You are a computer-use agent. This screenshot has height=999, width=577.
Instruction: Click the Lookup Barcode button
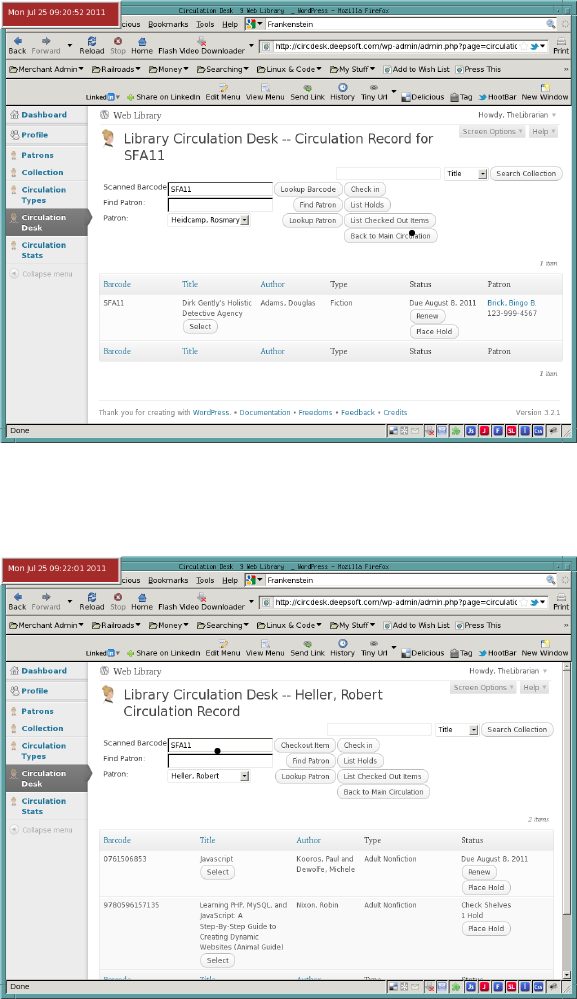(x=308, y=189)
